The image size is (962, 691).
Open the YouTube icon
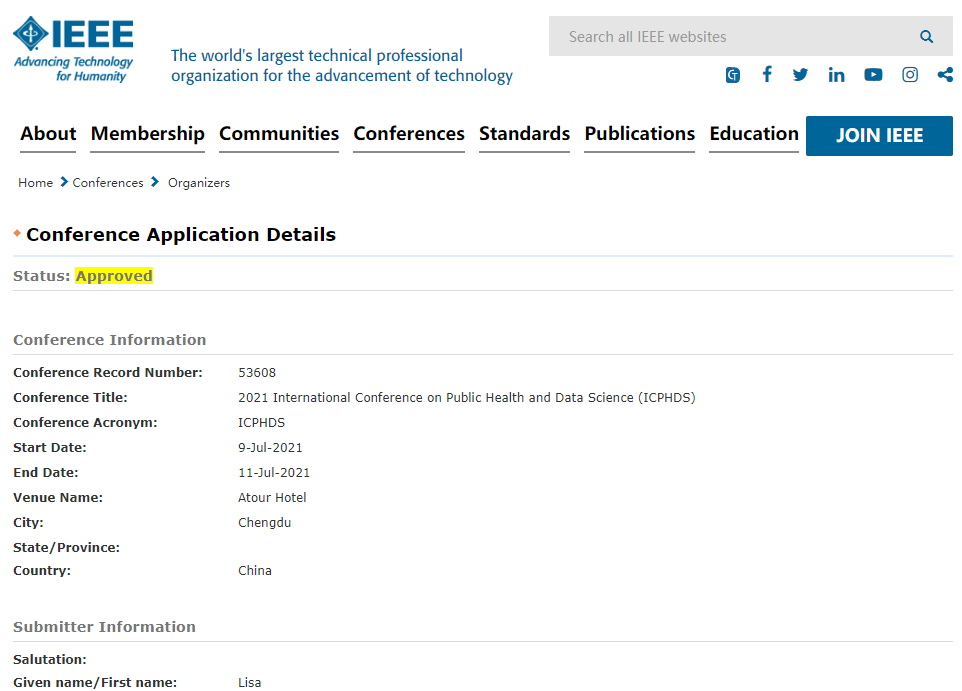click(873, 75)
